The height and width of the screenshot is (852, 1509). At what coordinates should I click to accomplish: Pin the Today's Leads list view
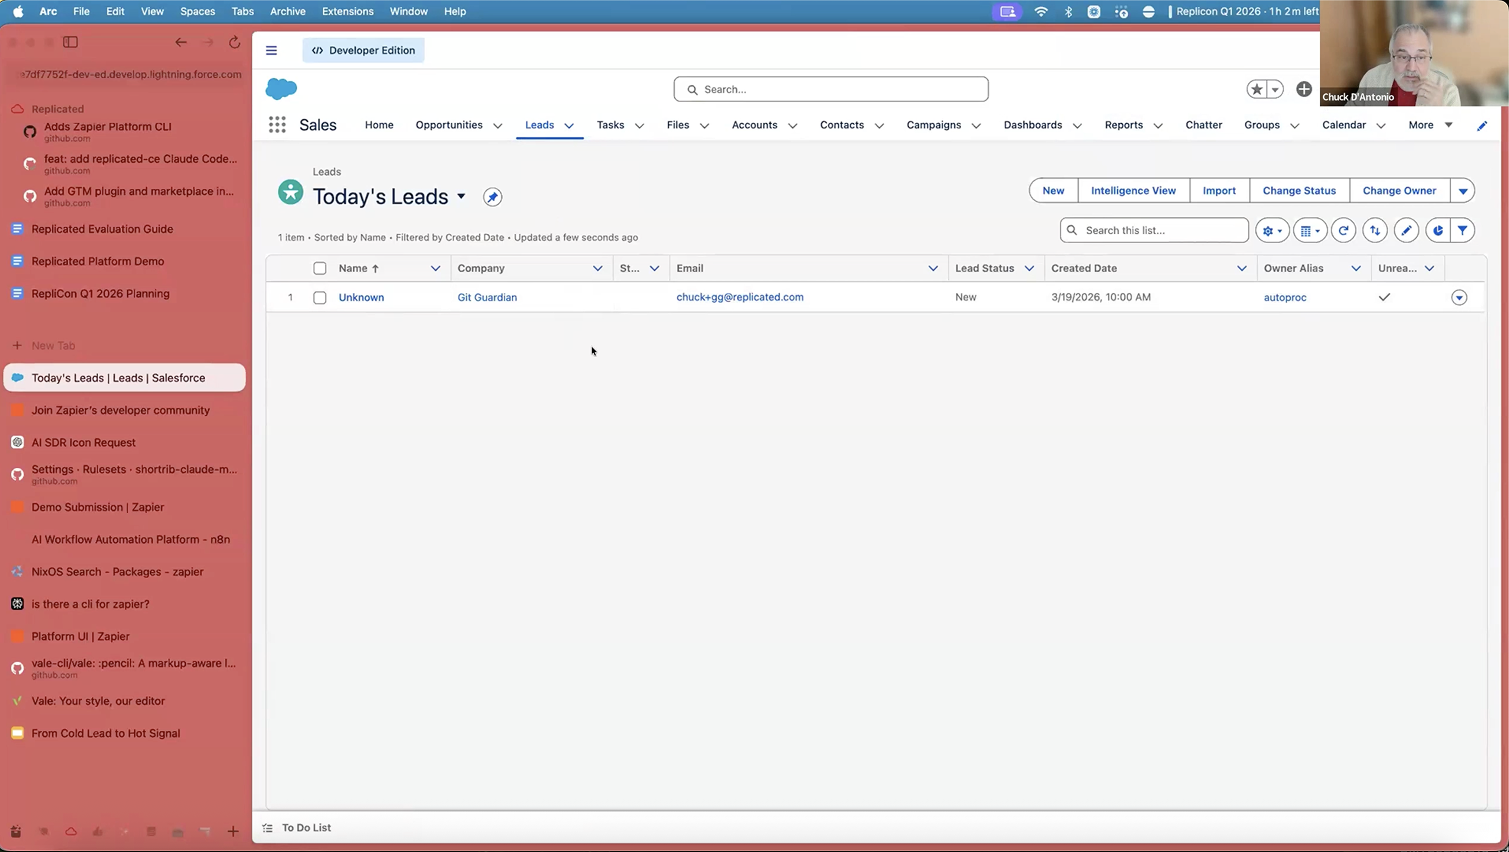coord(492,197)
